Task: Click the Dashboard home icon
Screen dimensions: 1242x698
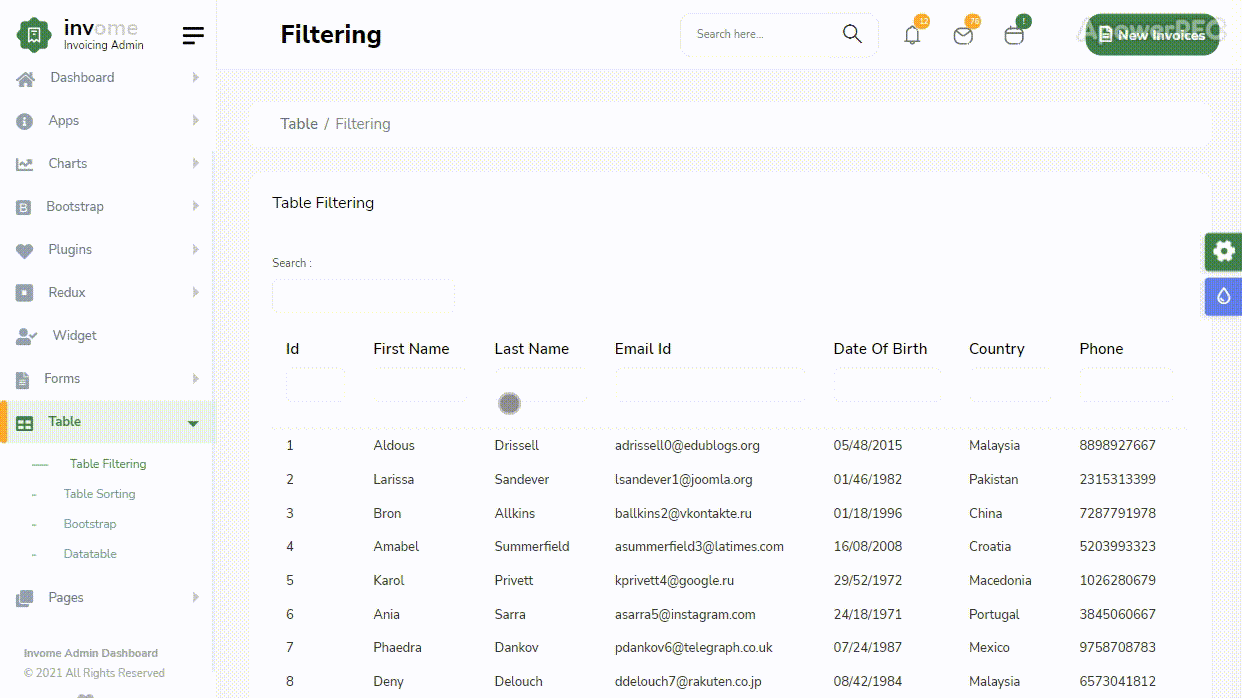Action: point(26,78)
